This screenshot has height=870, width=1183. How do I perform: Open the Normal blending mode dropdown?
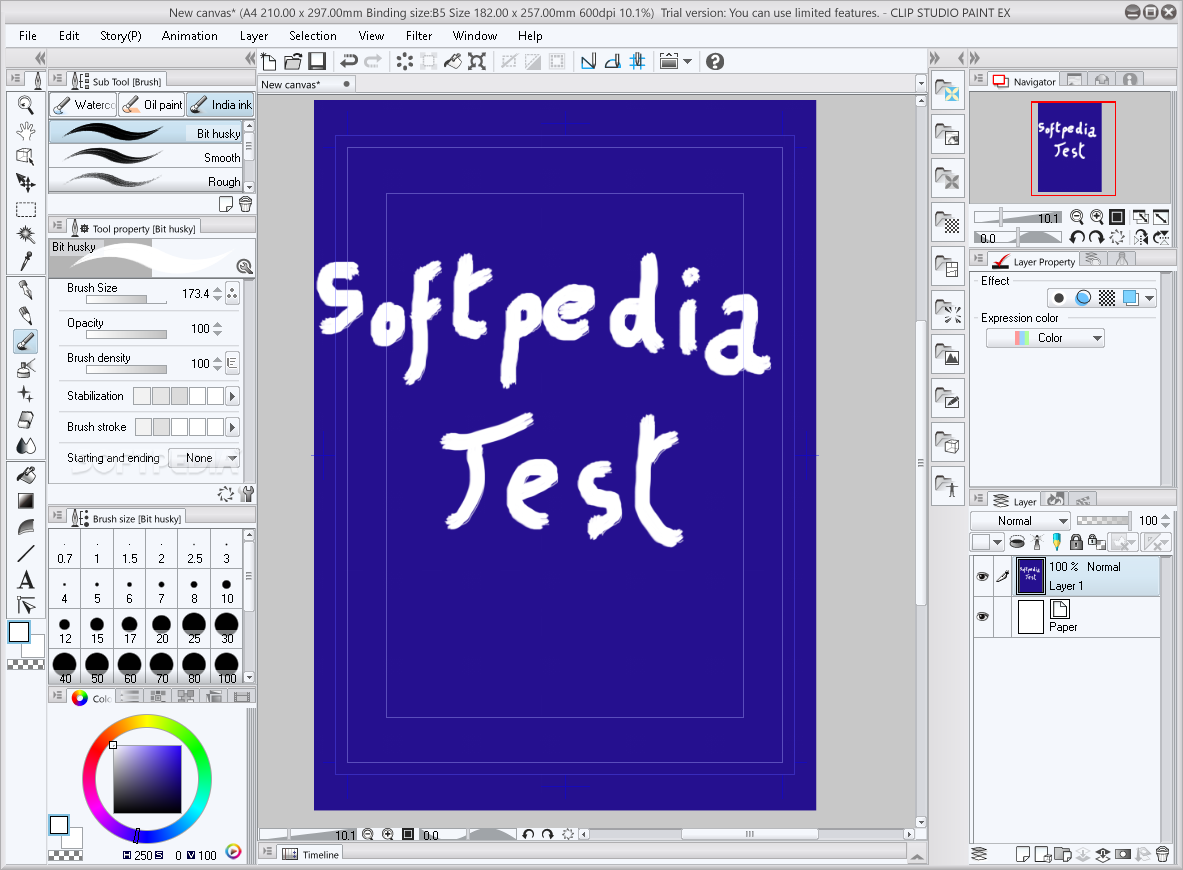(1020, 521)
